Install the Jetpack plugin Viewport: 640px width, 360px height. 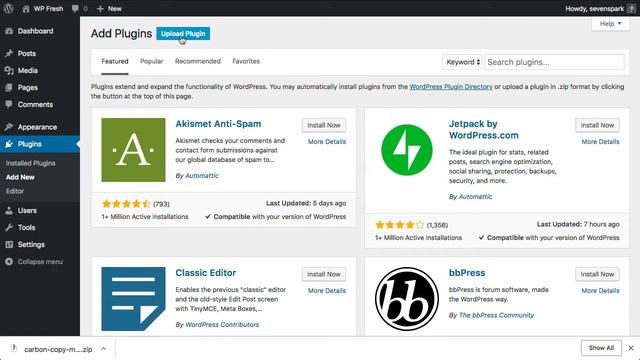597,125
